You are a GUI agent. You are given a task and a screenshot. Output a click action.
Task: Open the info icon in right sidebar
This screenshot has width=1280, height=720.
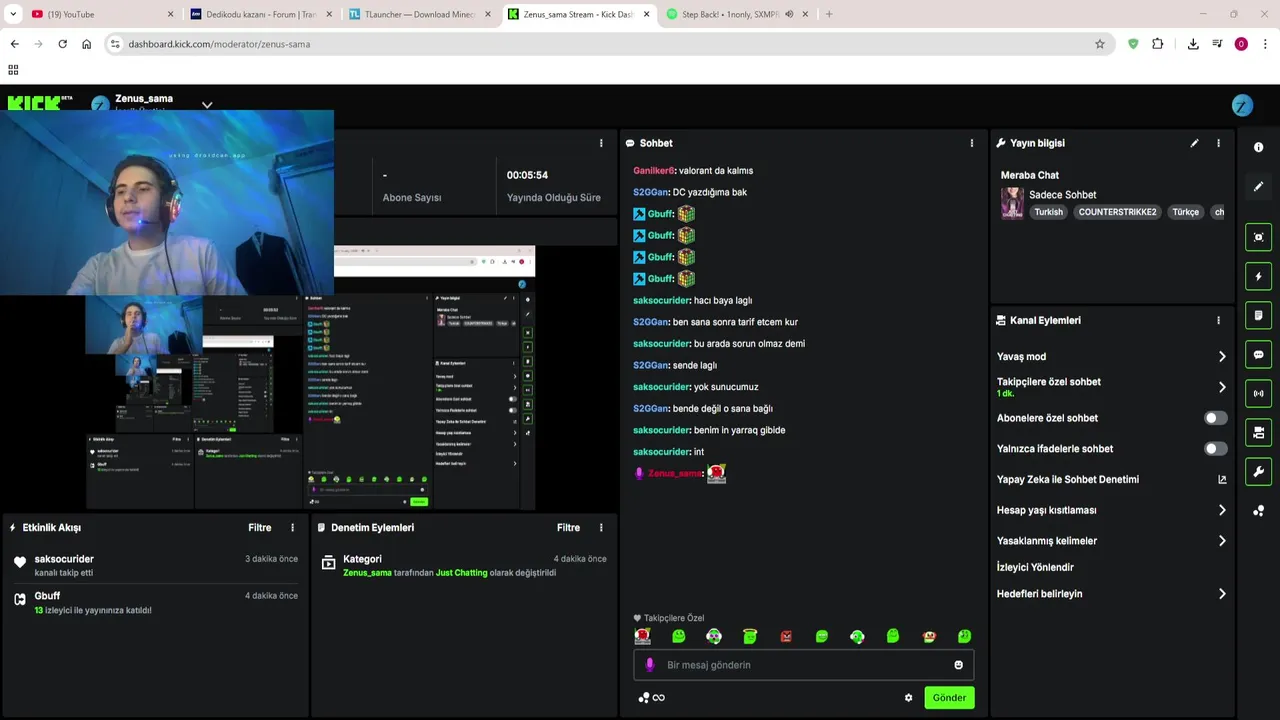tap(1258, 147)
